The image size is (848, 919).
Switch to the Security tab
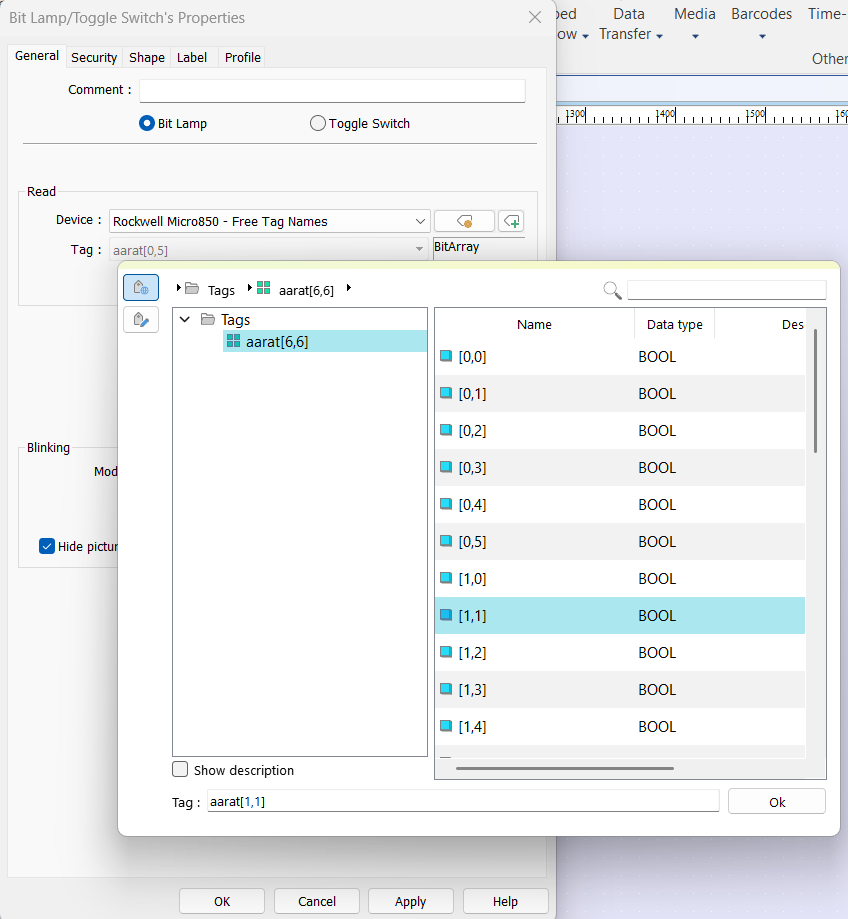[x=94, y=58]
